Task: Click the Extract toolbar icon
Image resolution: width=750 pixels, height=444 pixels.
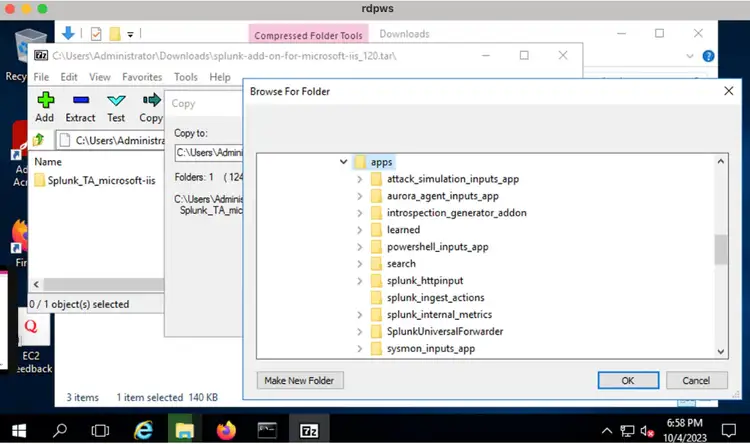Action: (80, 107)
